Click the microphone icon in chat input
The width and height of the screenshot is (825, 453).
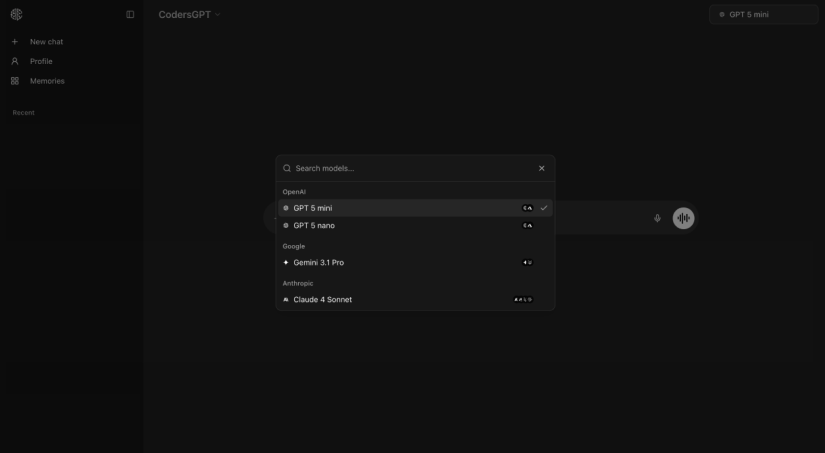[657, 218]
